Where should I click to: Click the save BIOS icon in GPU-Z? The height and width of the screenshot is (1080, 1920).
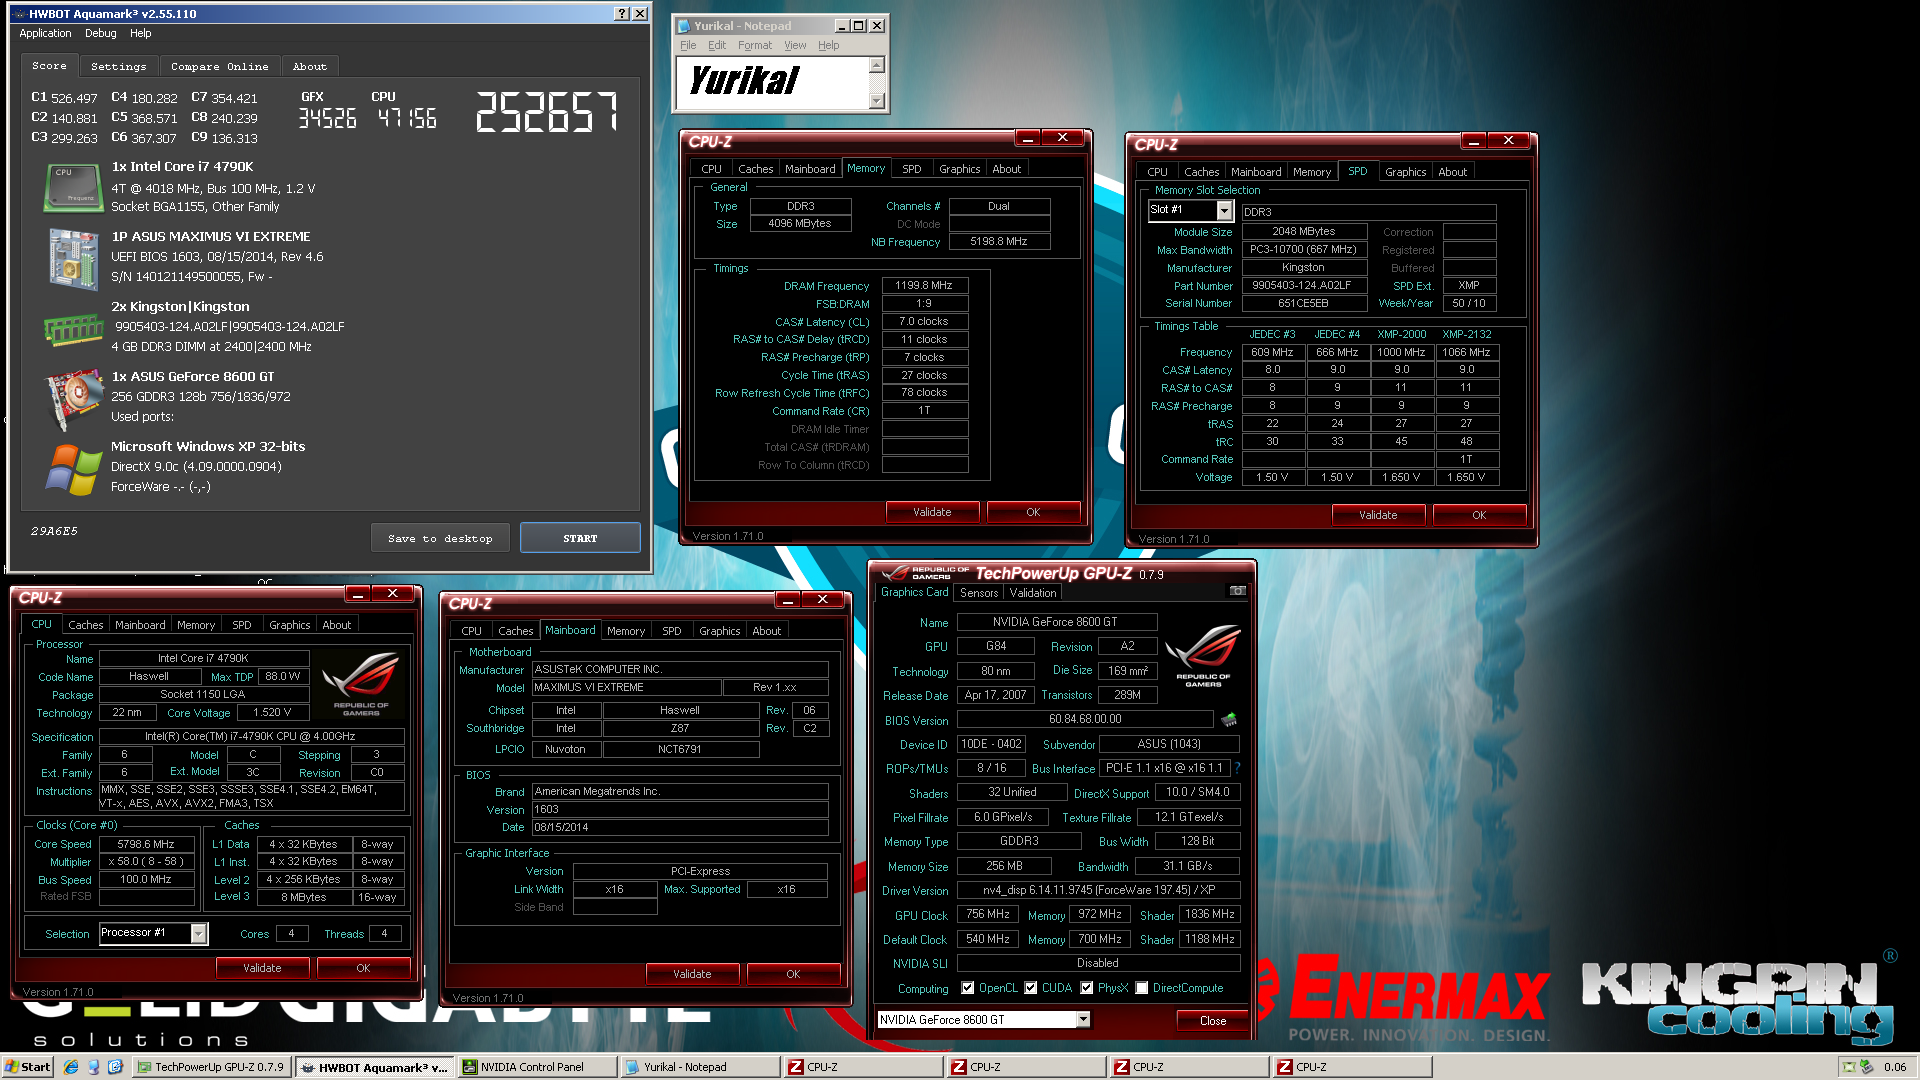click(x=1229, y=719)
